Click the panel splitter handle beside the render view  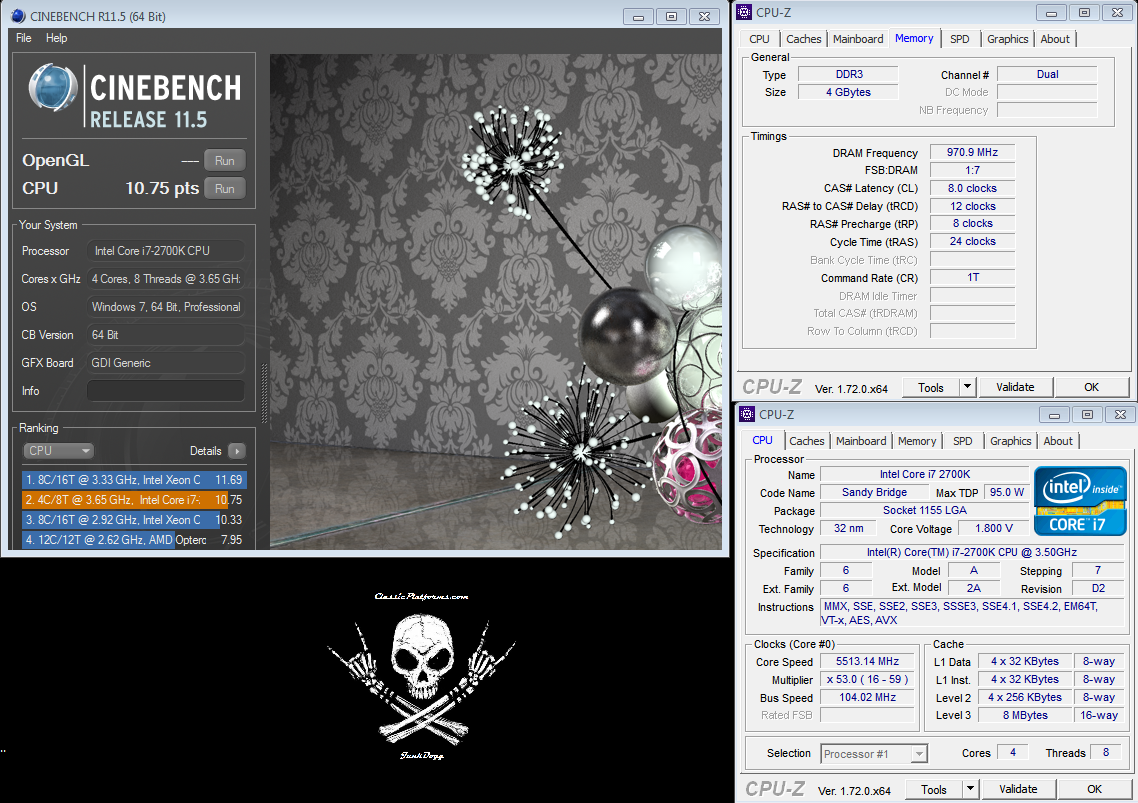pyautogui.click(x=264, y=393)
